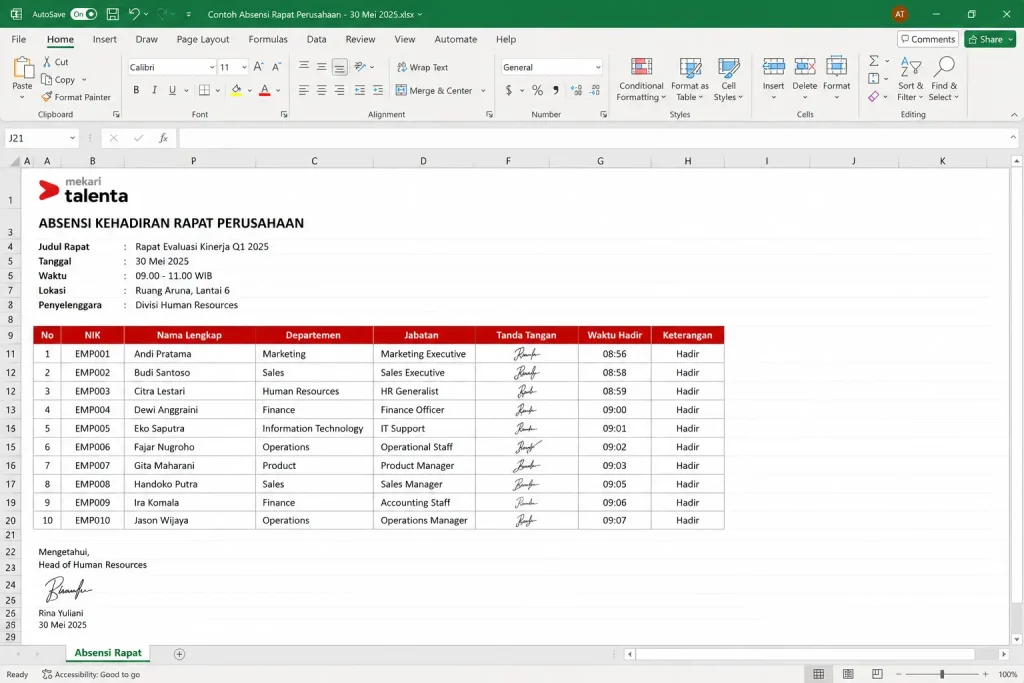
Task: Switch to the Insert tab
Action: 104,39
